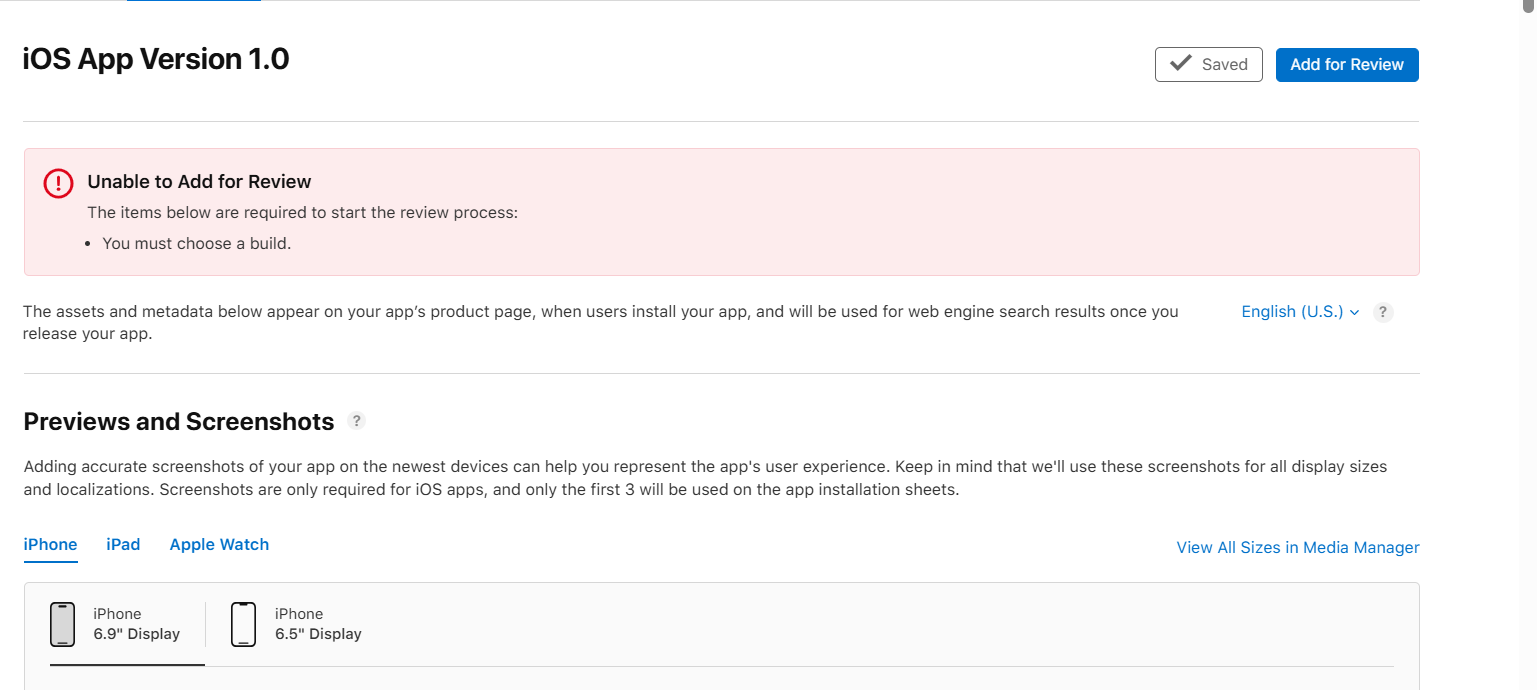The width and height of the screenshot is (1537, 690).
Task: Click the Previews and Screenshots heading
Action: tap(178, 422)
